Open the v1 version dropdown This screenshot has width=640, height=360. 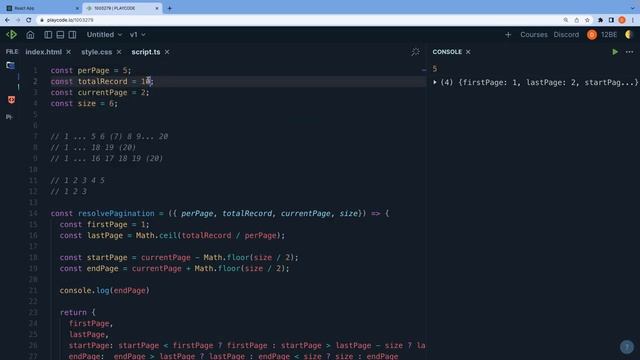[x=138, y=35]
